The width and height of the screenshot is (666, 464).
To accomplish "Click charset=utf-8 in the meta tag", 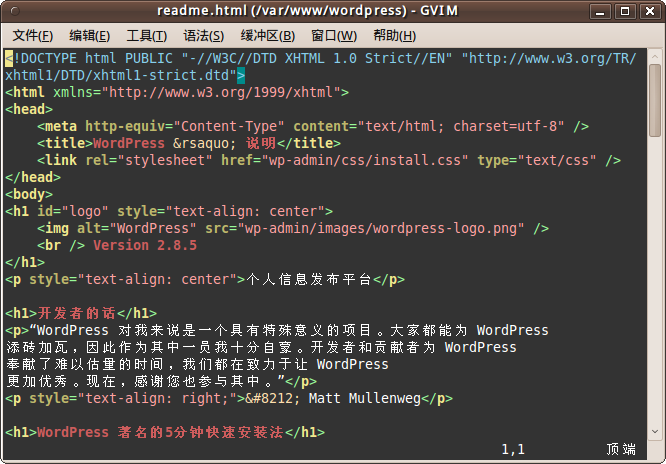I will pyautogui.click(x=505, y=126).
